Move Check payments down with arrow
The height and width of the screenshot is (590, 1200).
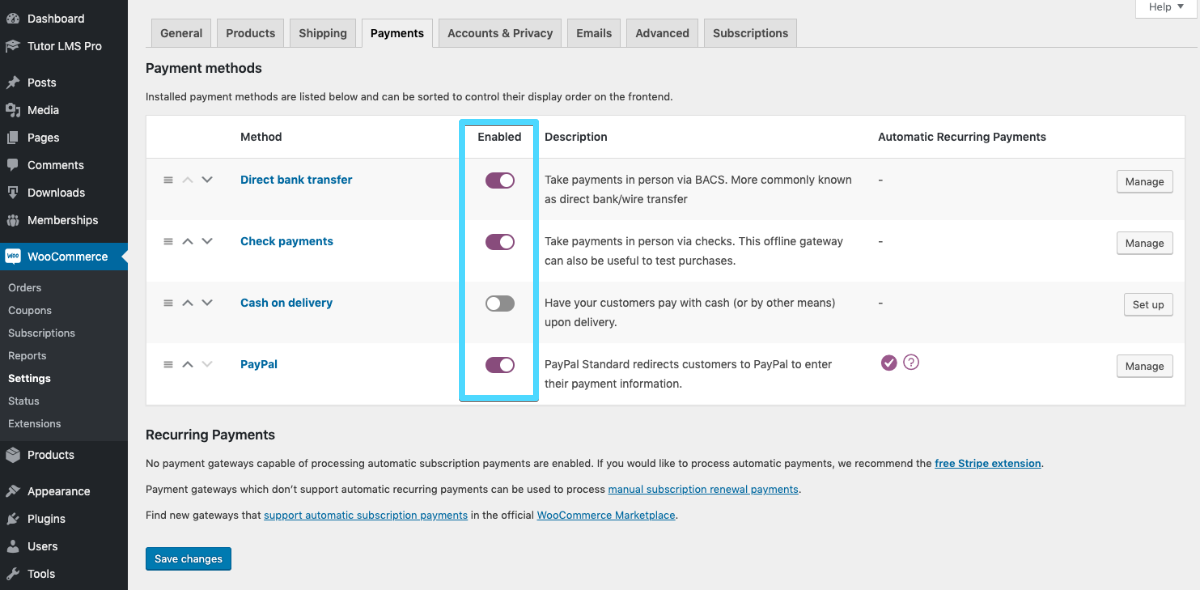point(207,241)
